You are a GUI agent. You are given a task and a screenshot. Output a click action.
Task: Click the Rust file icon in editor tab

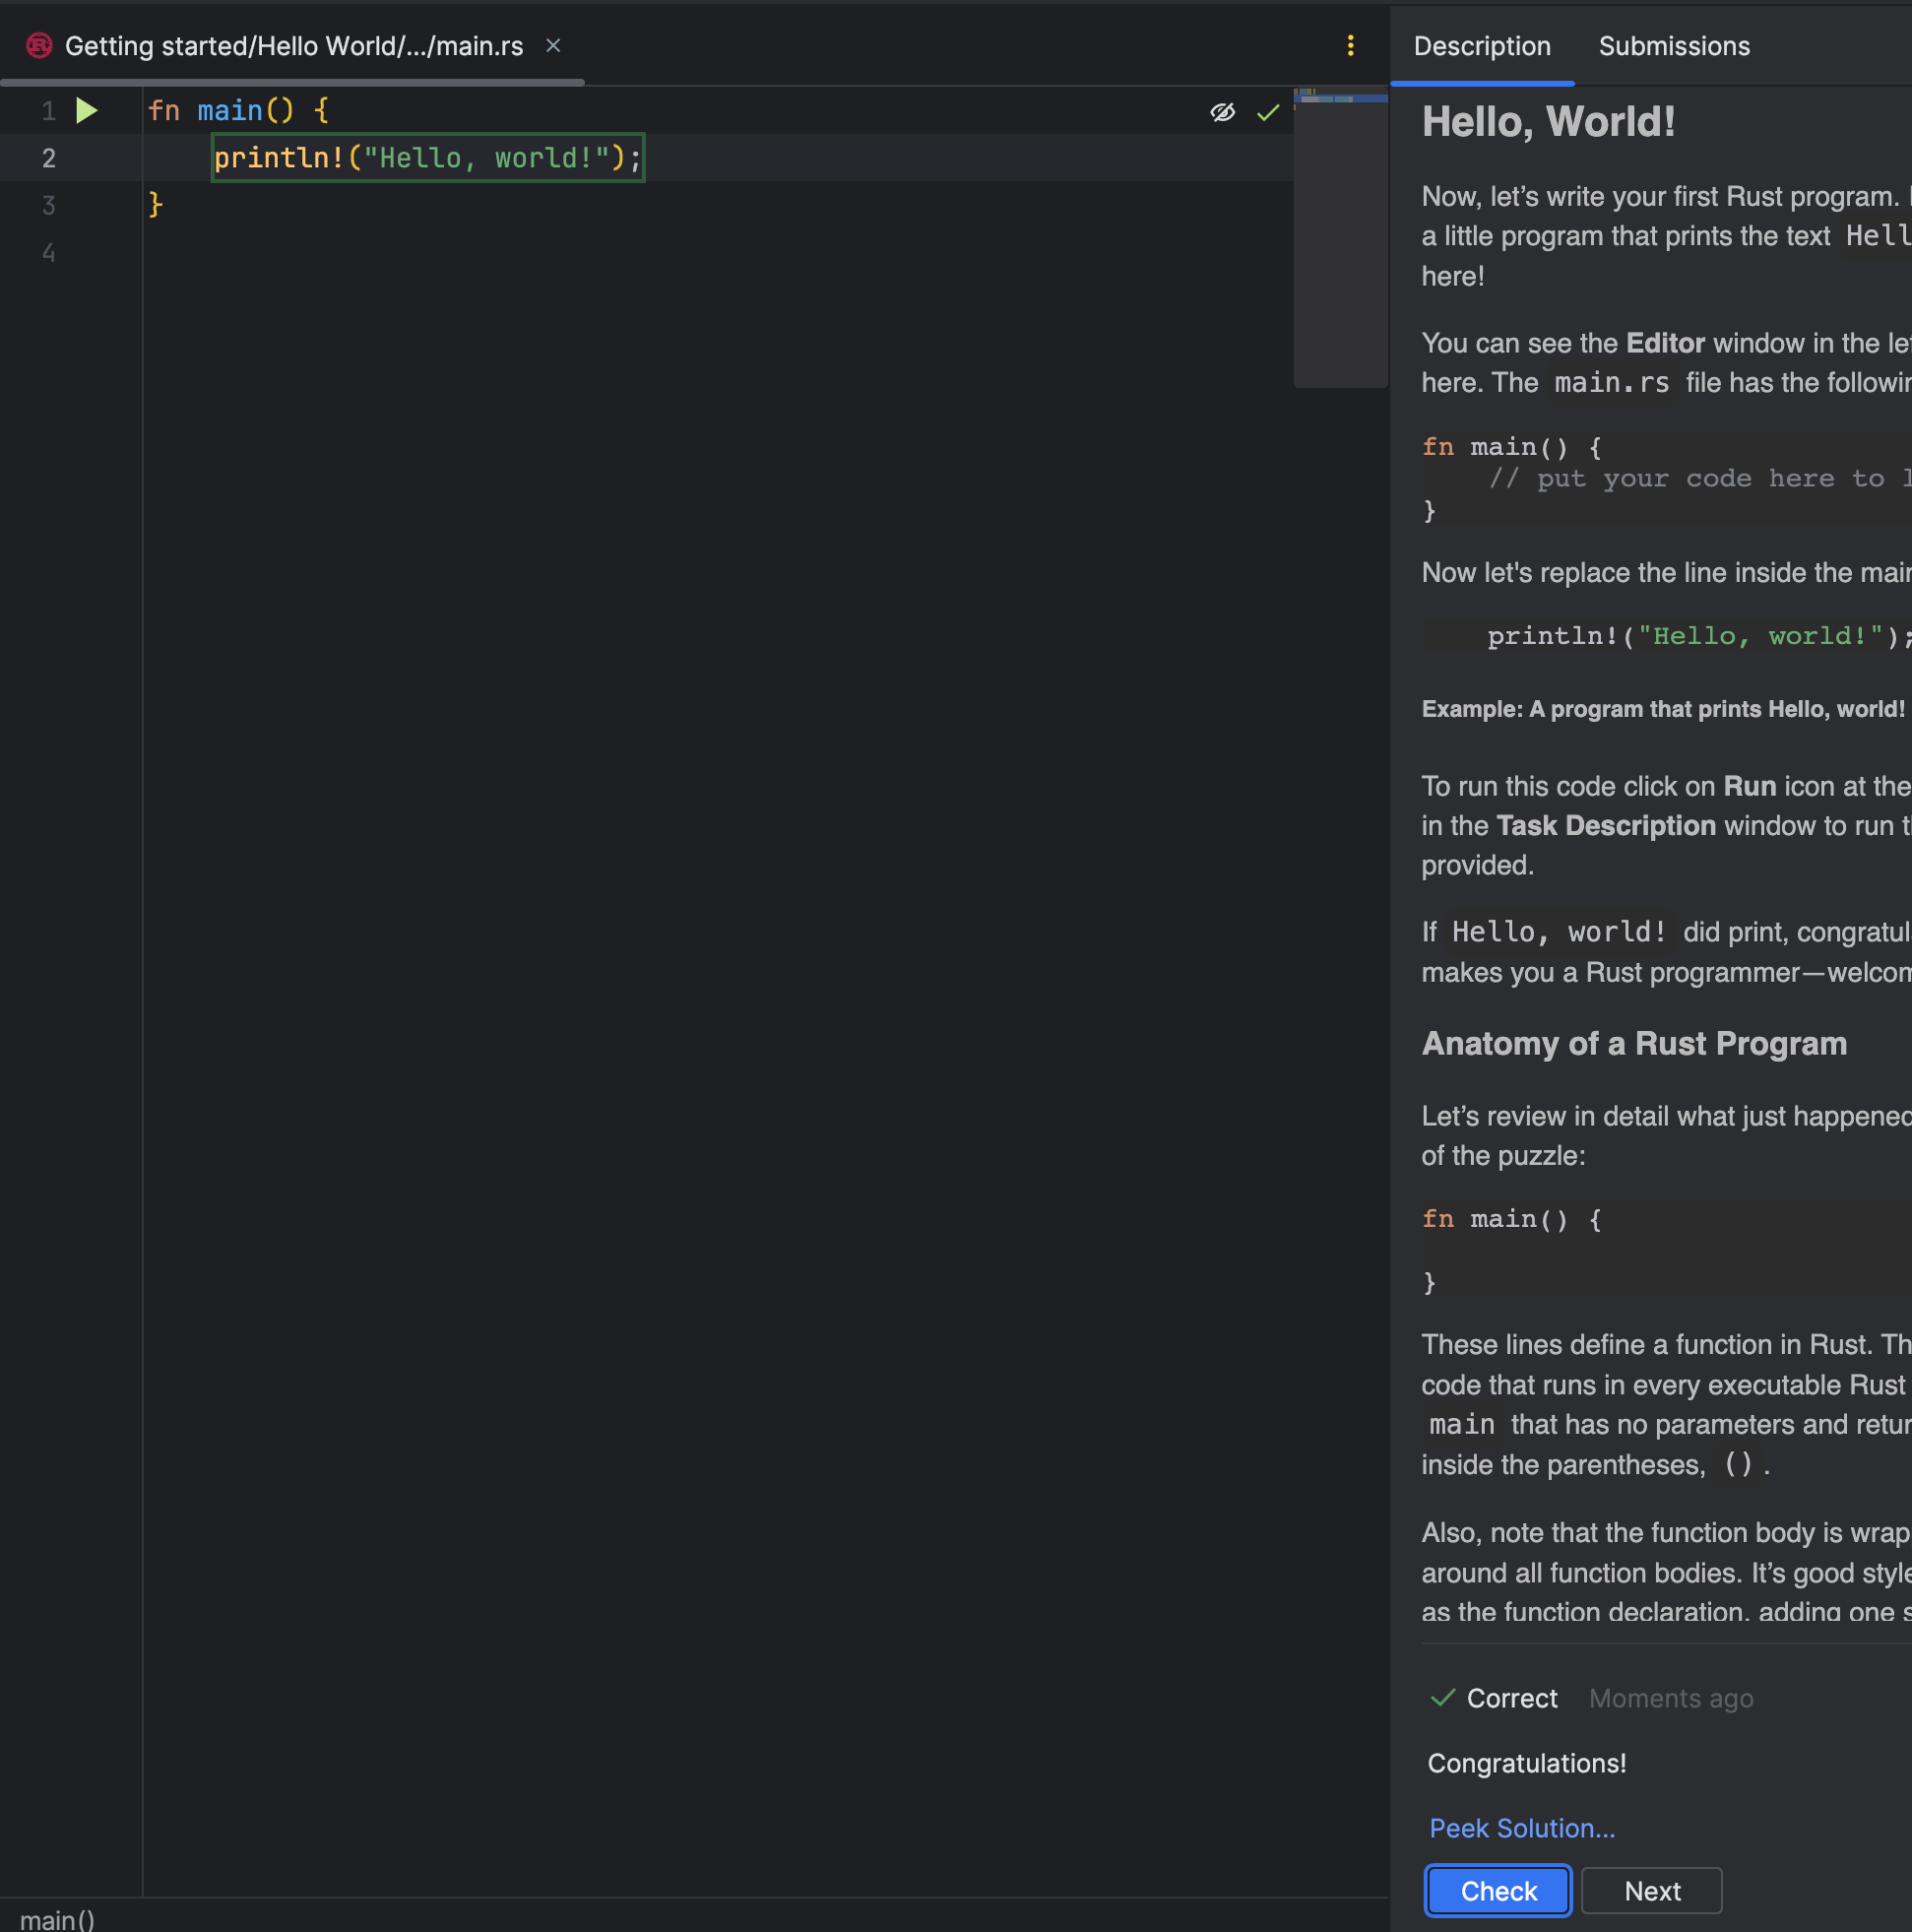coord(39,46)
